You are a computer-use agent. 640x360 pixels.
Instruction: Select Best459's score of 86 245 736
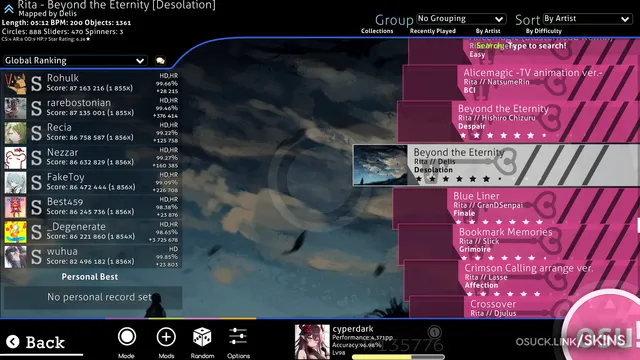(x=92, y=207)
